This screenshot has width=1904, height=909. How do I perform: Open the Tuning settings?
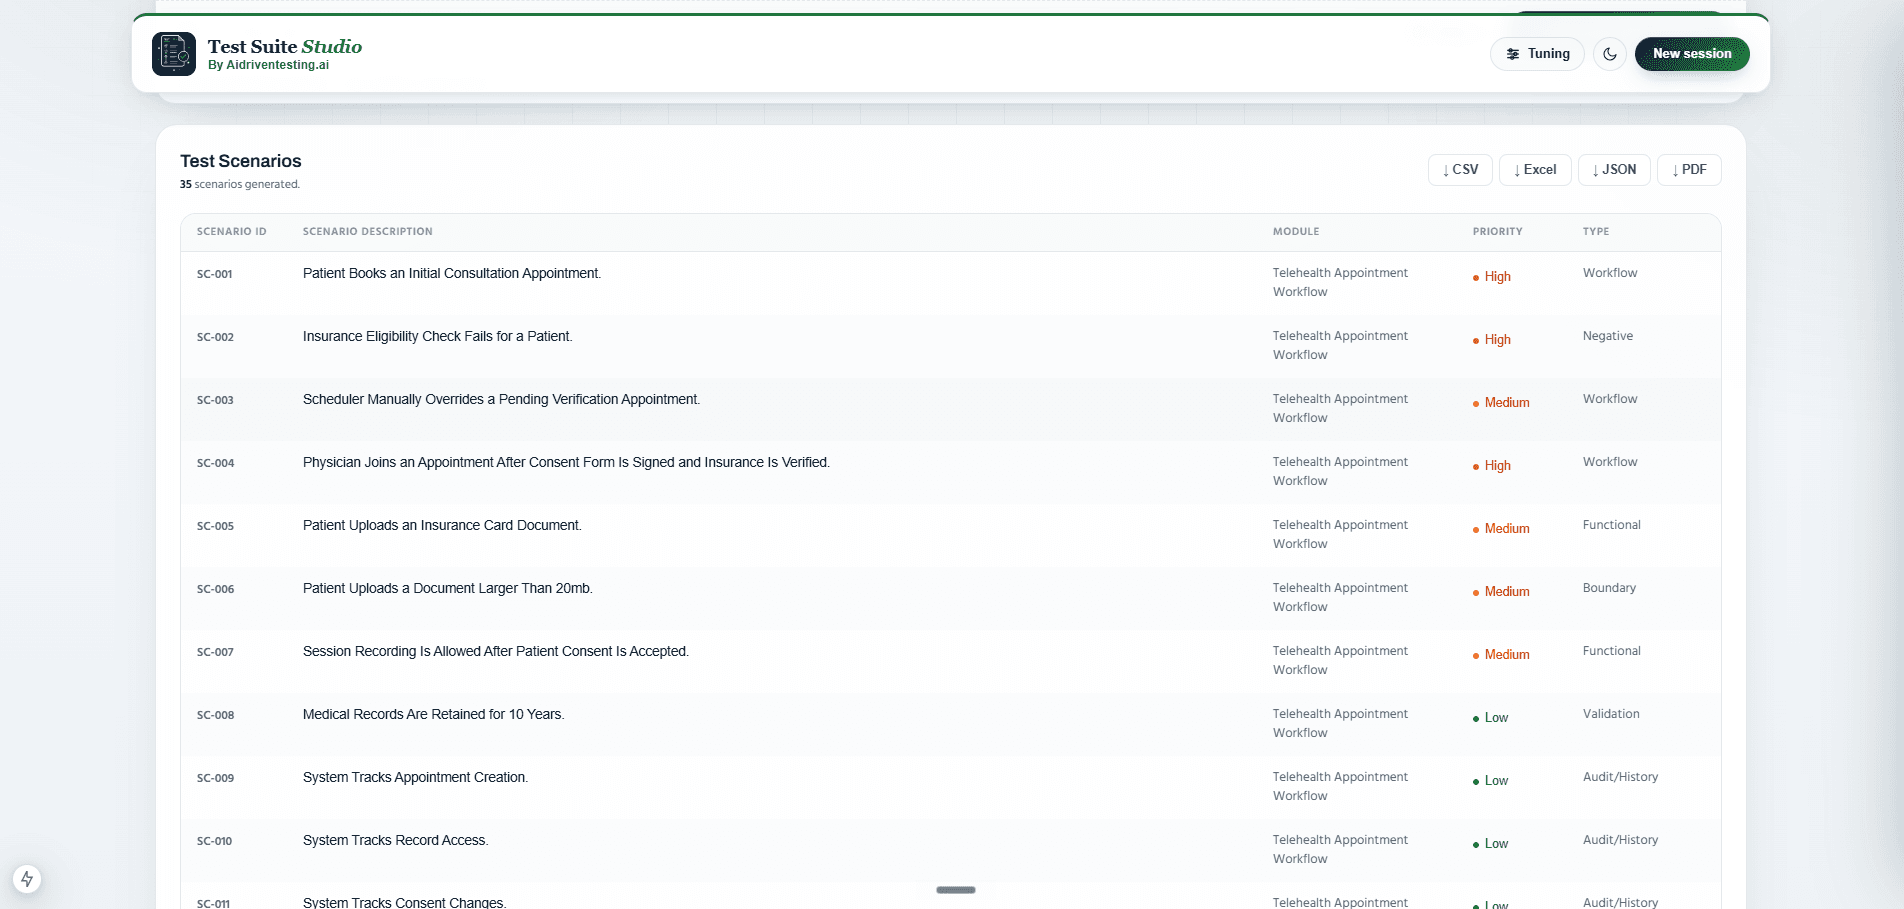click(x=1537, y=54)
